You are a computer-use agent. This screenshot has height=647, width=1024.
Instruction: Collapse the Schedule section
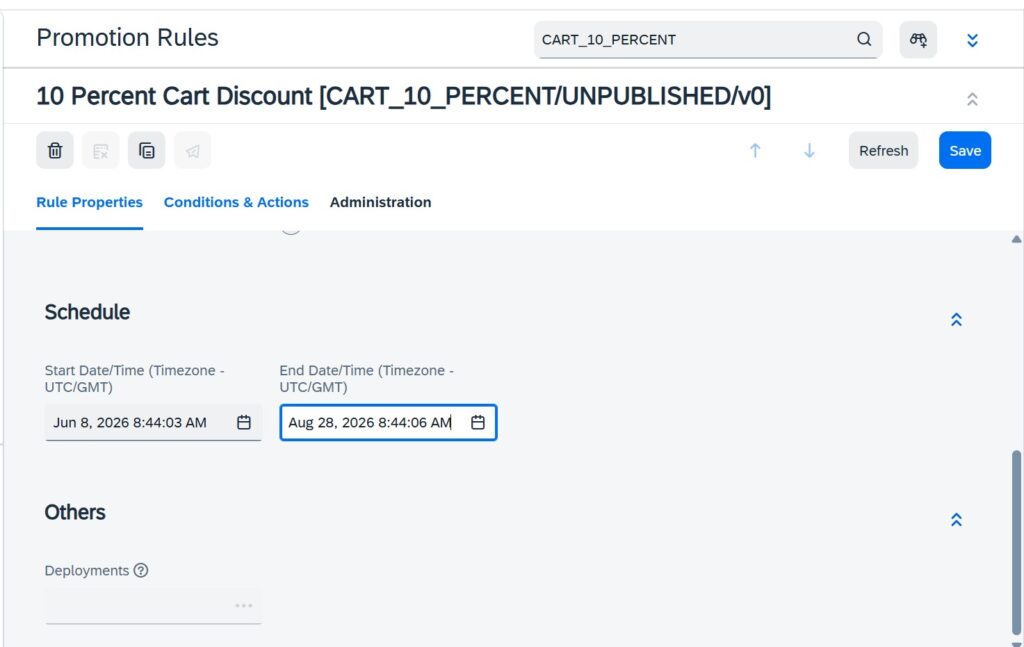pos(956,319)
